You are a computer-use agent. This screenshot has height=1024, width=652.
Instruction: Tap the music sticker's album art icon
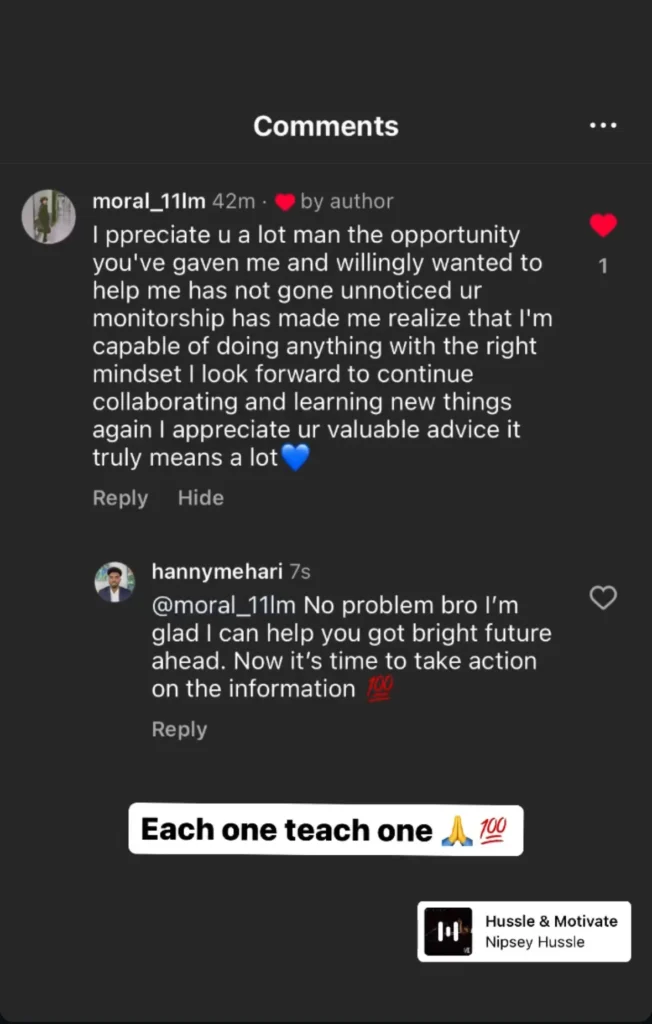[448, 932]
